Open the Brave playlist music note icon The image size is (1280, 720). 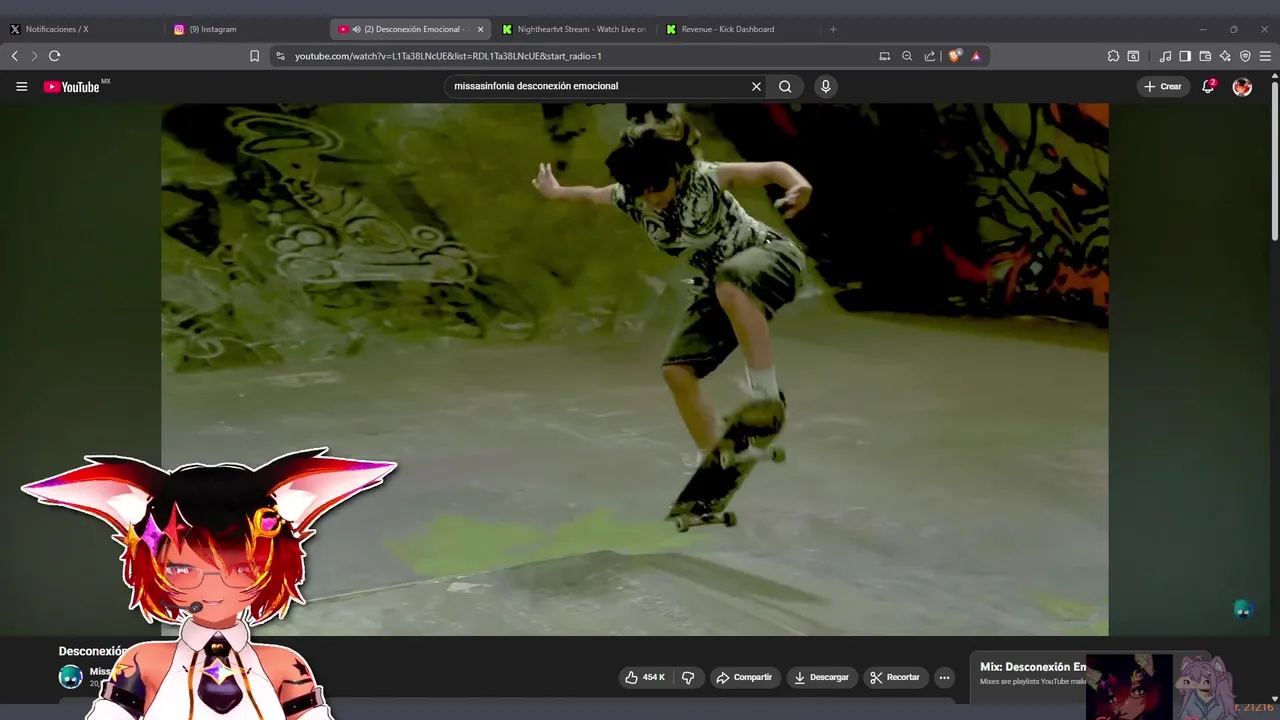point(1165,56)
